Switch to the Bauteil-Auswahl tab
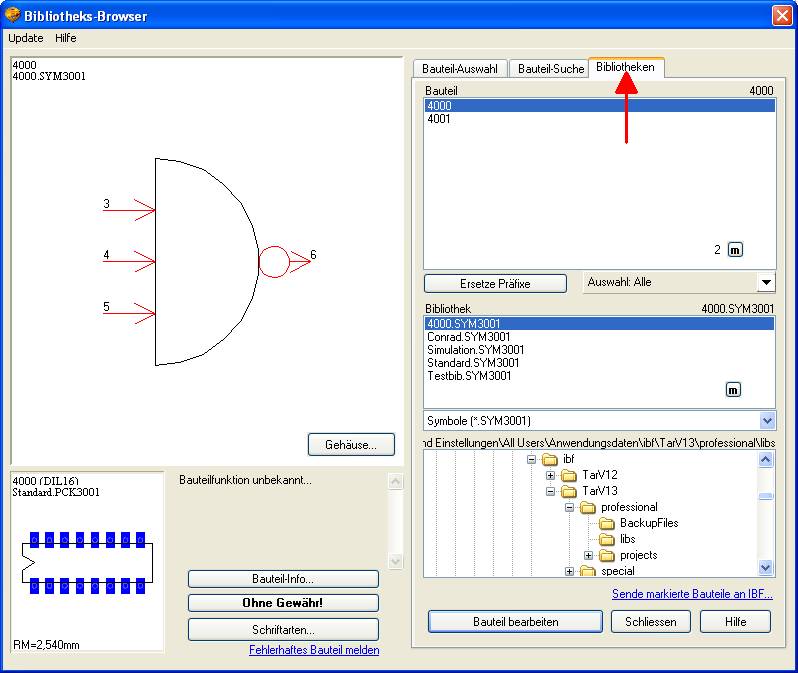 (461, 69)
